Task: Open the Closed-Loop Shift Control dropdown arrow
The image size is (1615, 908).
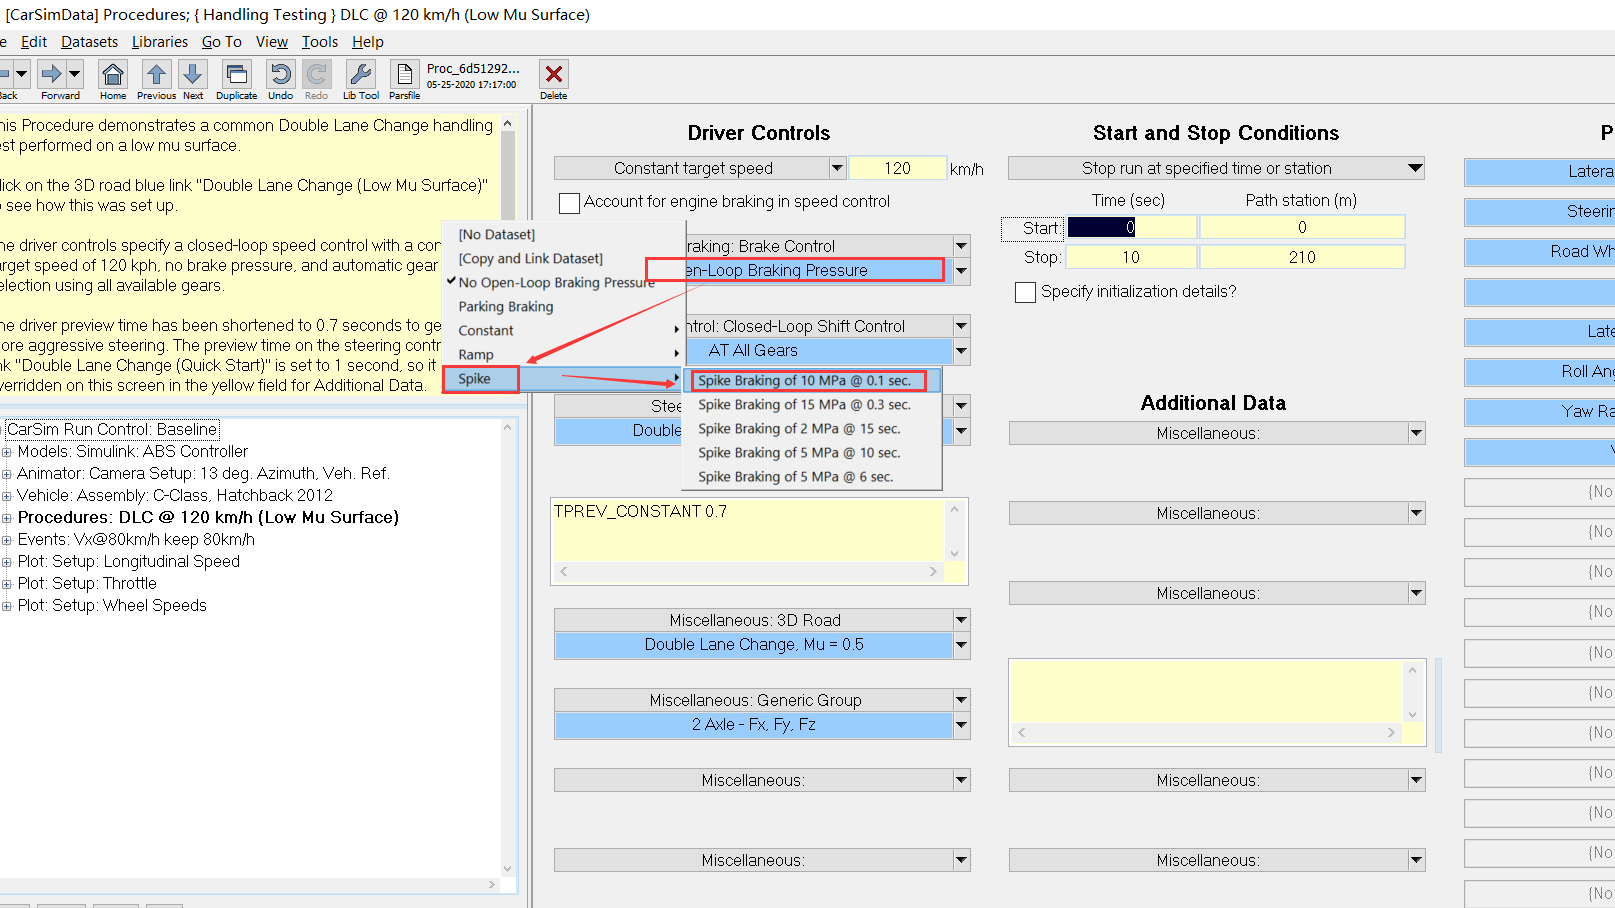Action: [x=961, y=326]
